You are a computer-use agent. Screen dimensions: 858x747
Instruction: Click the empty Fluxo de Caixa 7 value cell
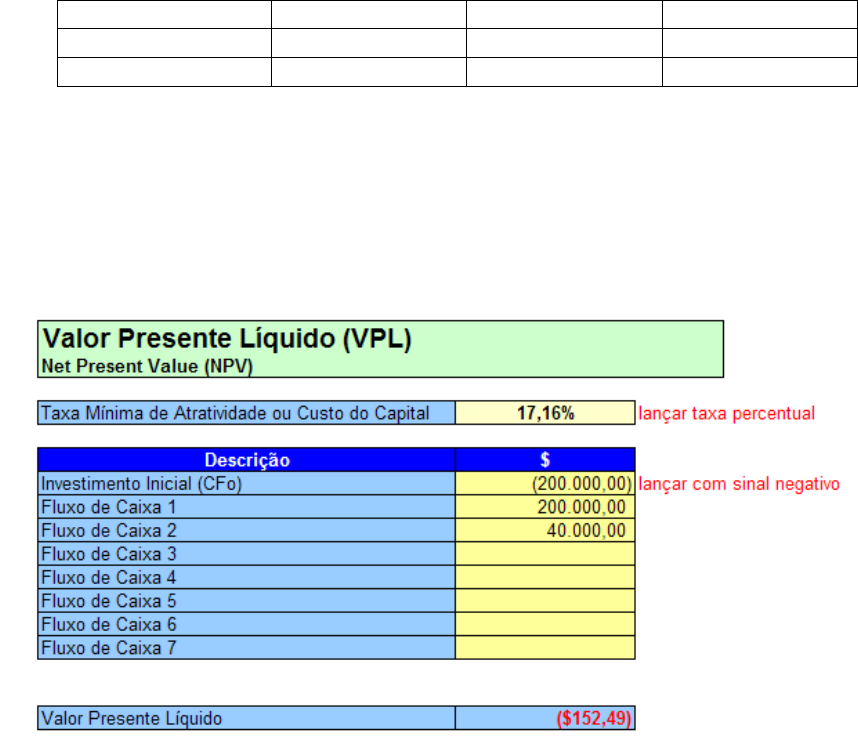click(545, 648)
